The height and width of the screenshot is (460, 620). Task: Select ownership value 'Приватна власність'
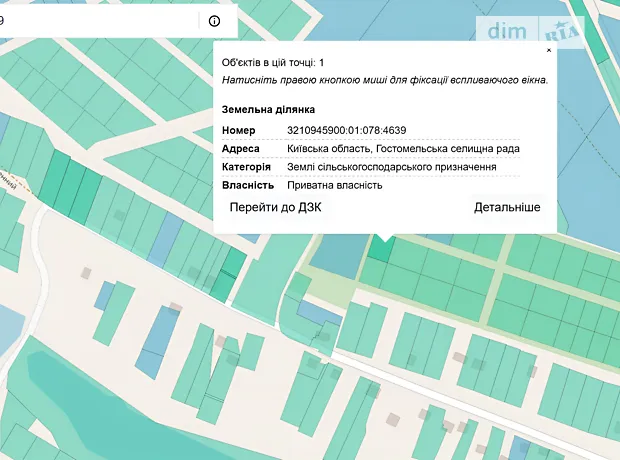click(335, 185)
